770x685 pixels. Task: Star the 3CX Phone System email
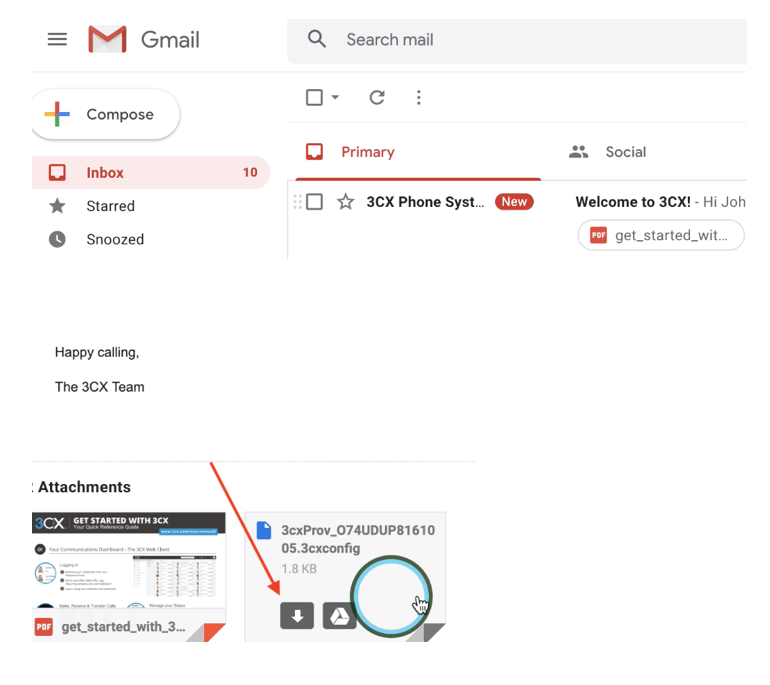(x=346, y=202)
